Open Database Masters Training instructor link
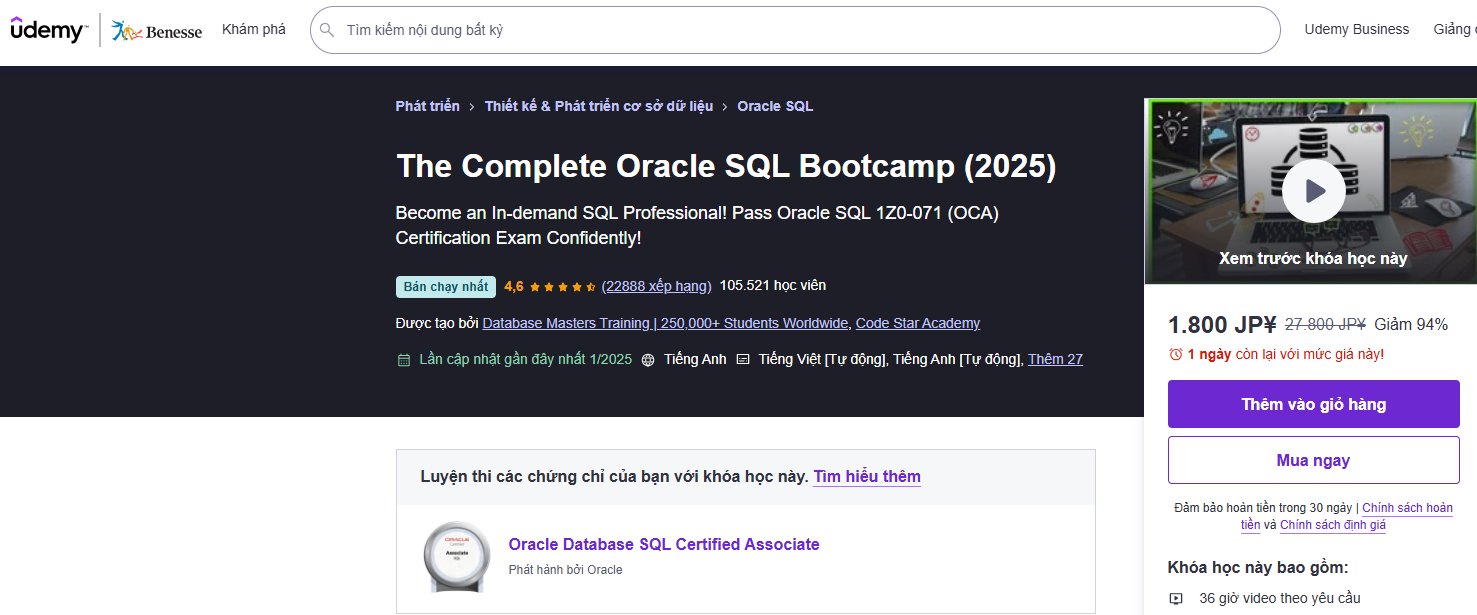This screenshot has width=1477, height=615. [665, 323]
